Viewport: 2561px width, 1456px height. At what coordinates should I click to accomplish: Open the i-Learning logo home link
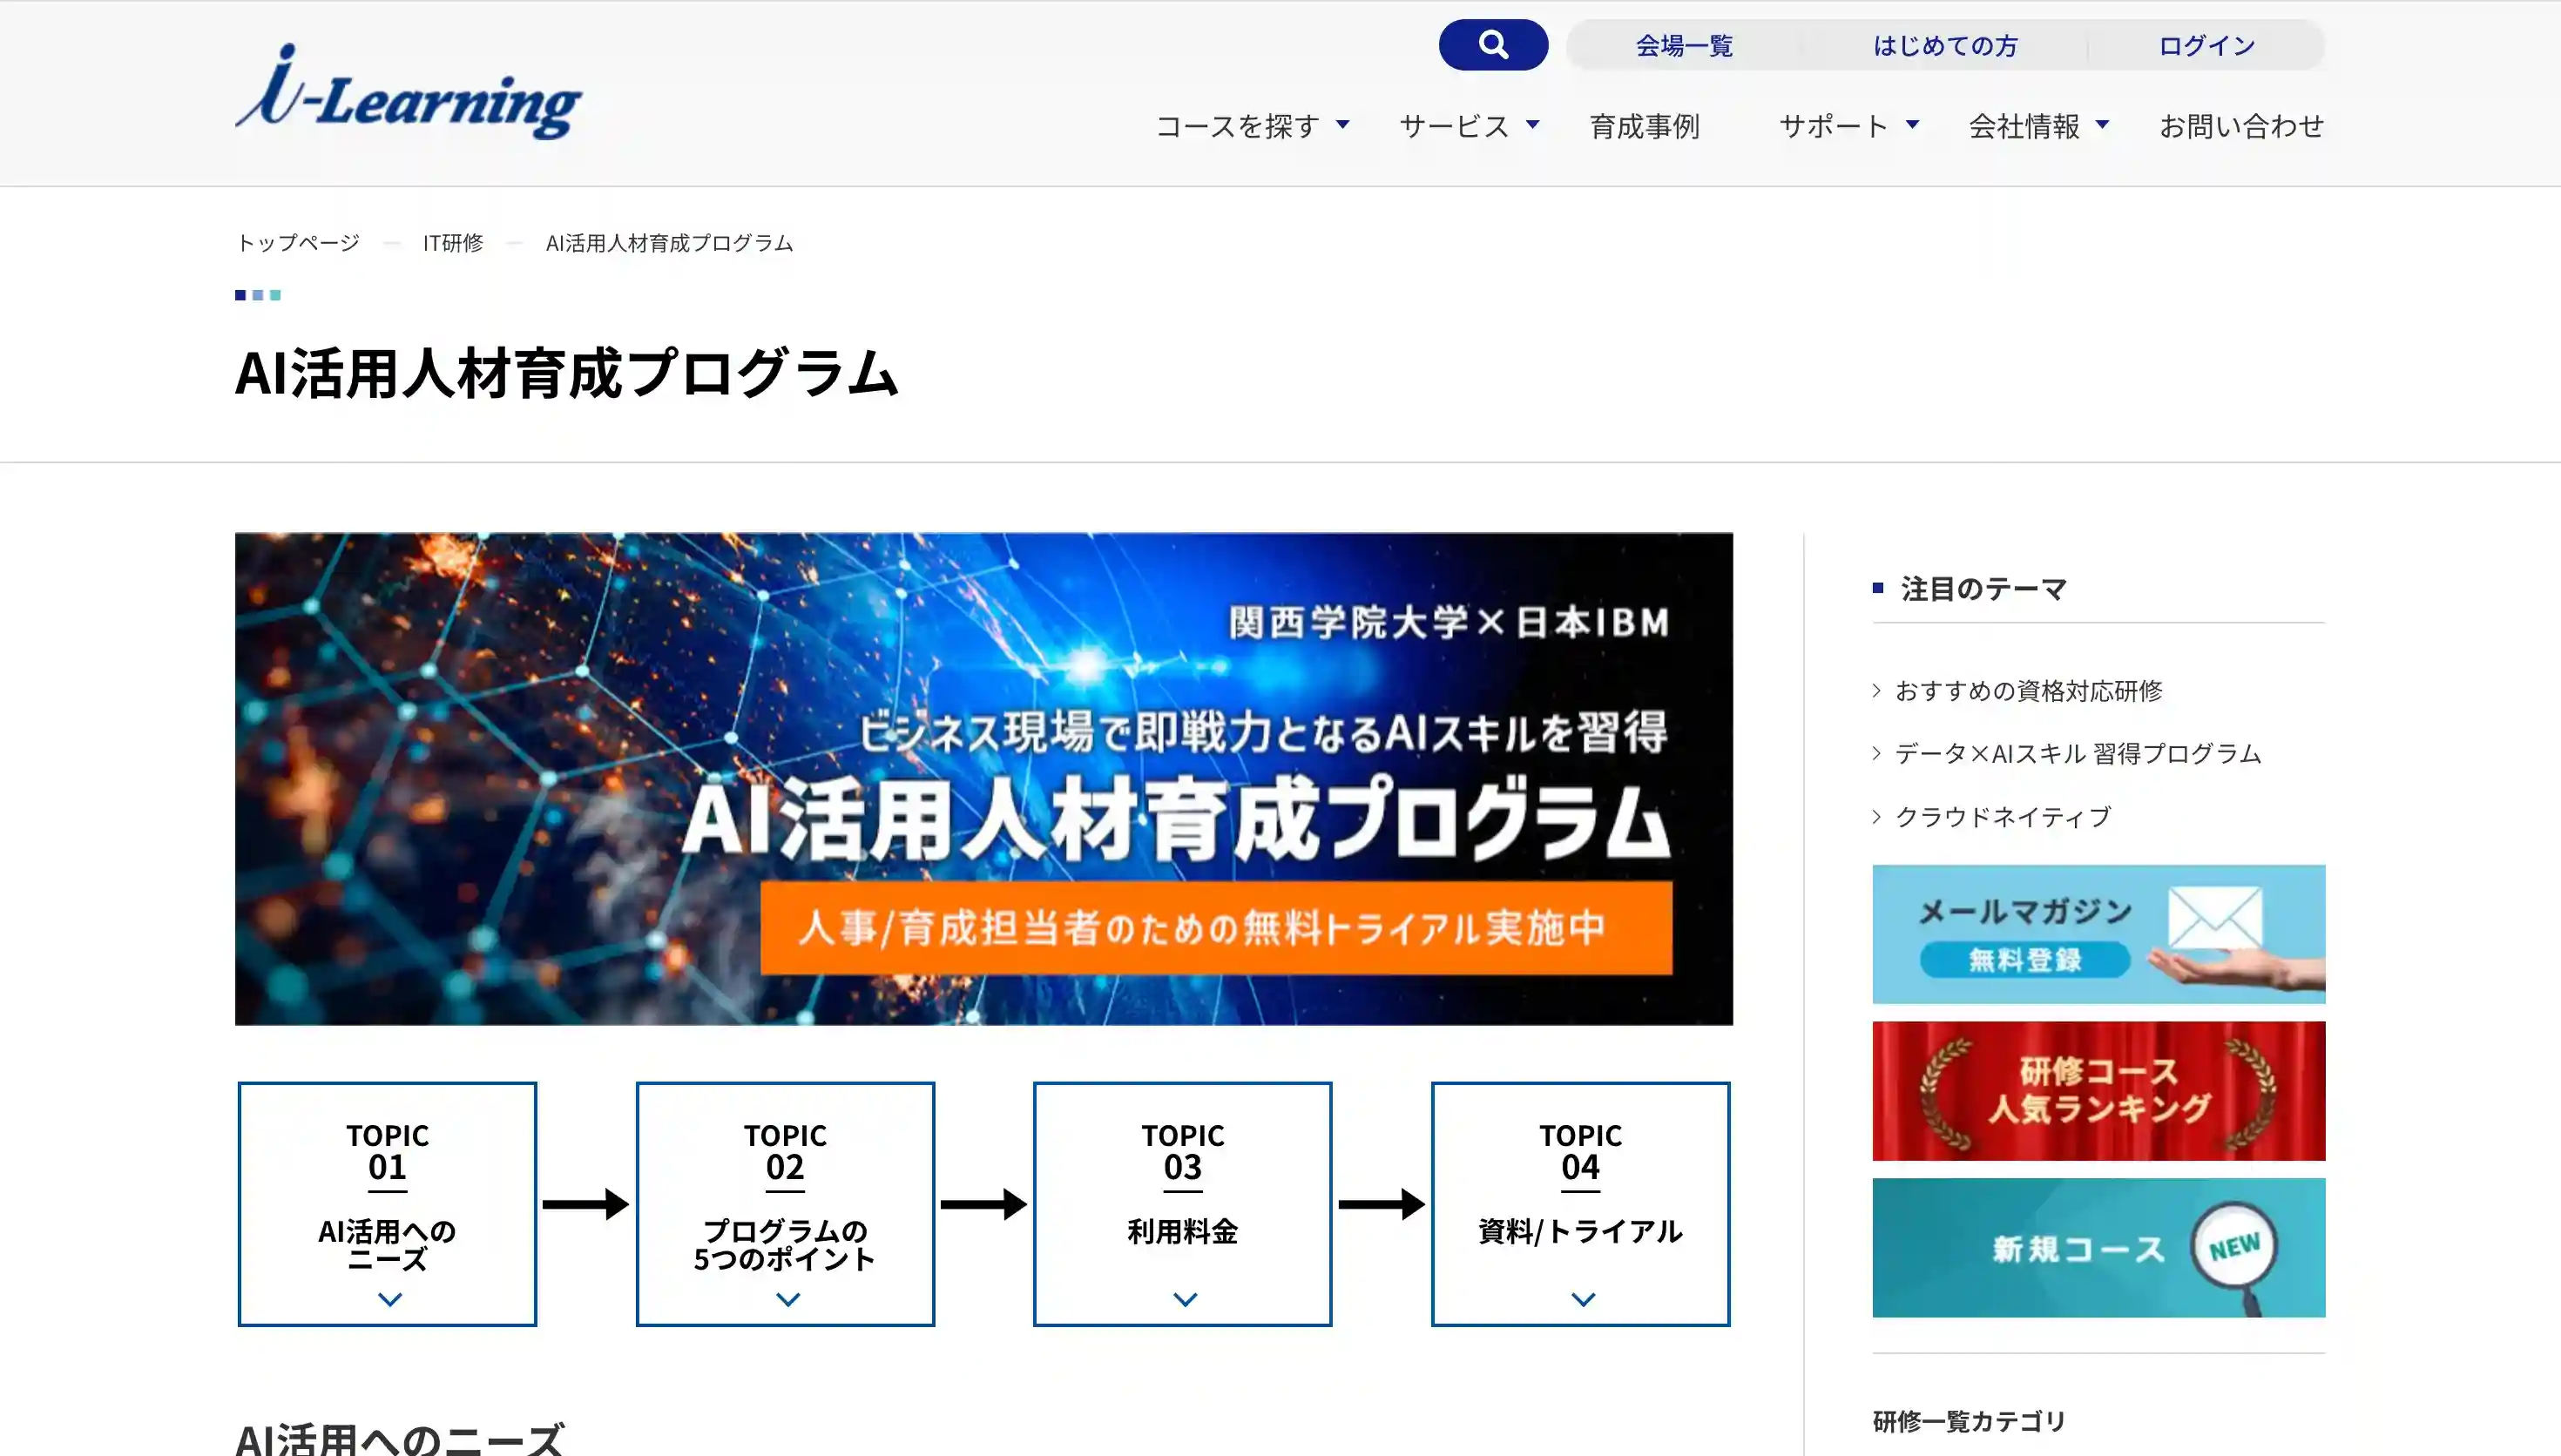[408, 93]
